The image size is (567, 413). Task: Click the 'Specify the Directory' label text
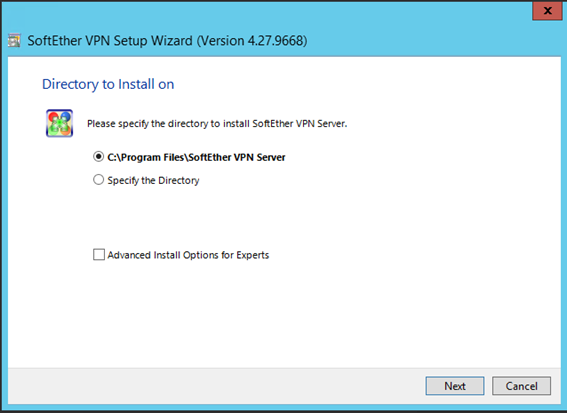coord(153,180)
